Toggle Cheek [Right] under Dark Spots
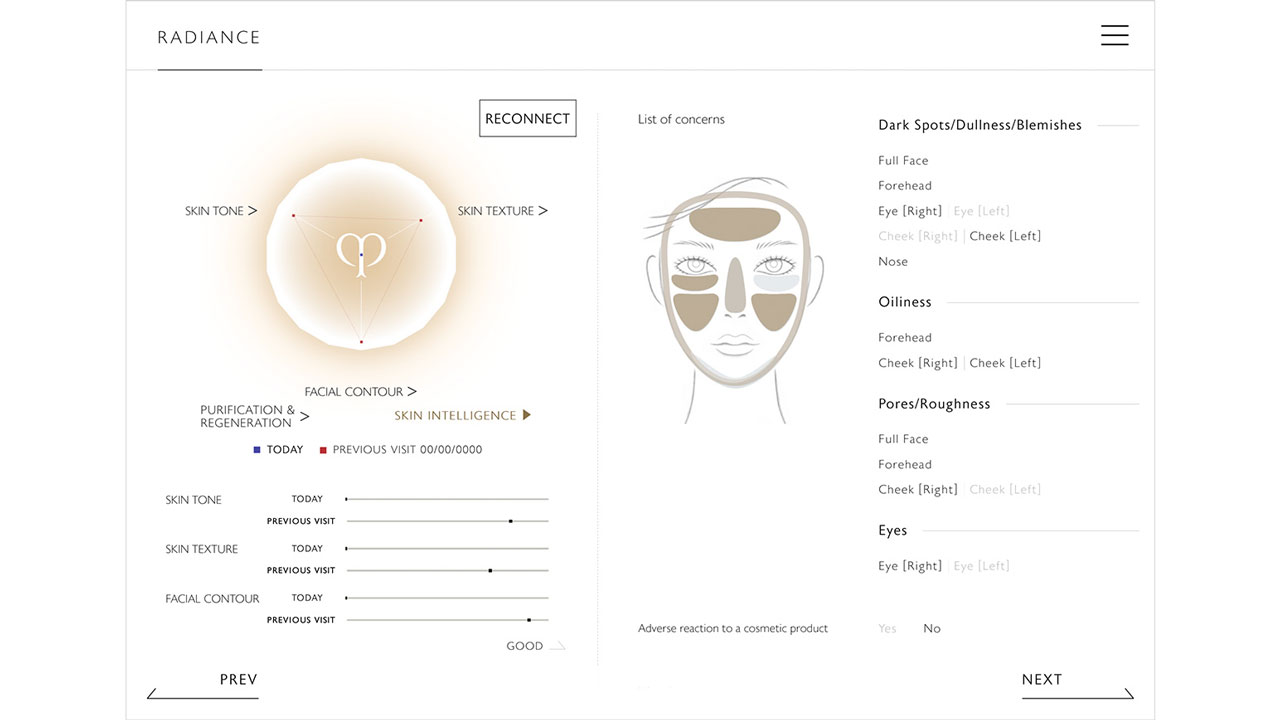Image resolution: width=1280 pixels, height=720 pixels. pyautogui.click(x=917, y=236)
